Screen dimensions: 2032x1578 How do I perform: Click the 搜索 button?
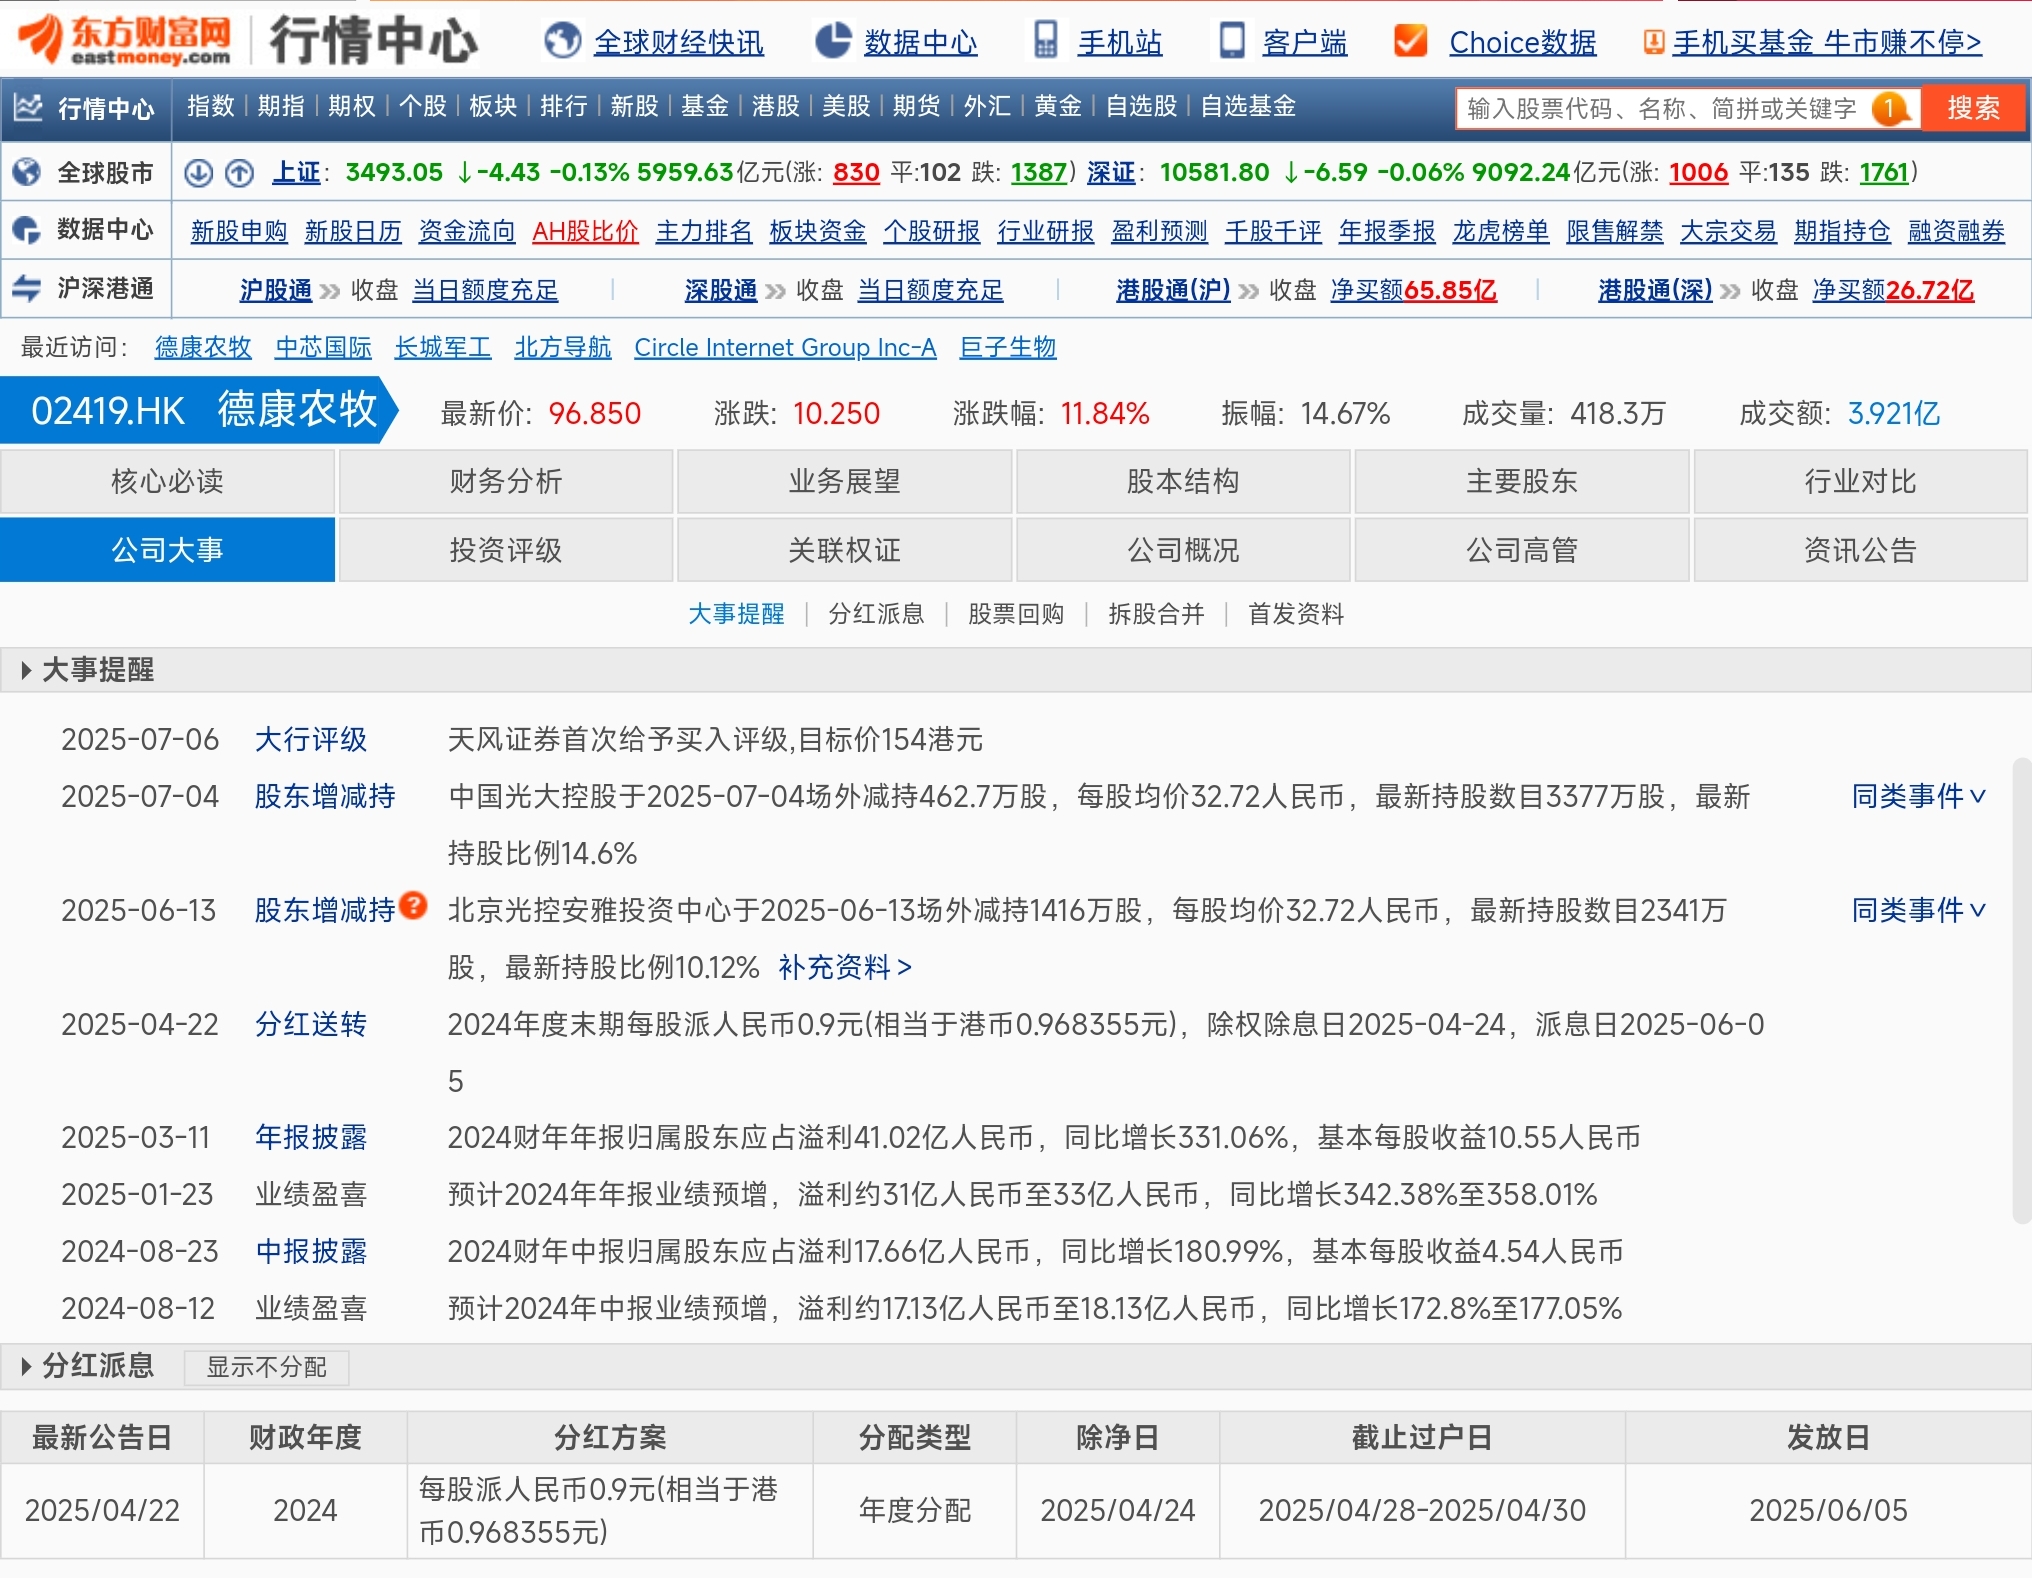1973,108
